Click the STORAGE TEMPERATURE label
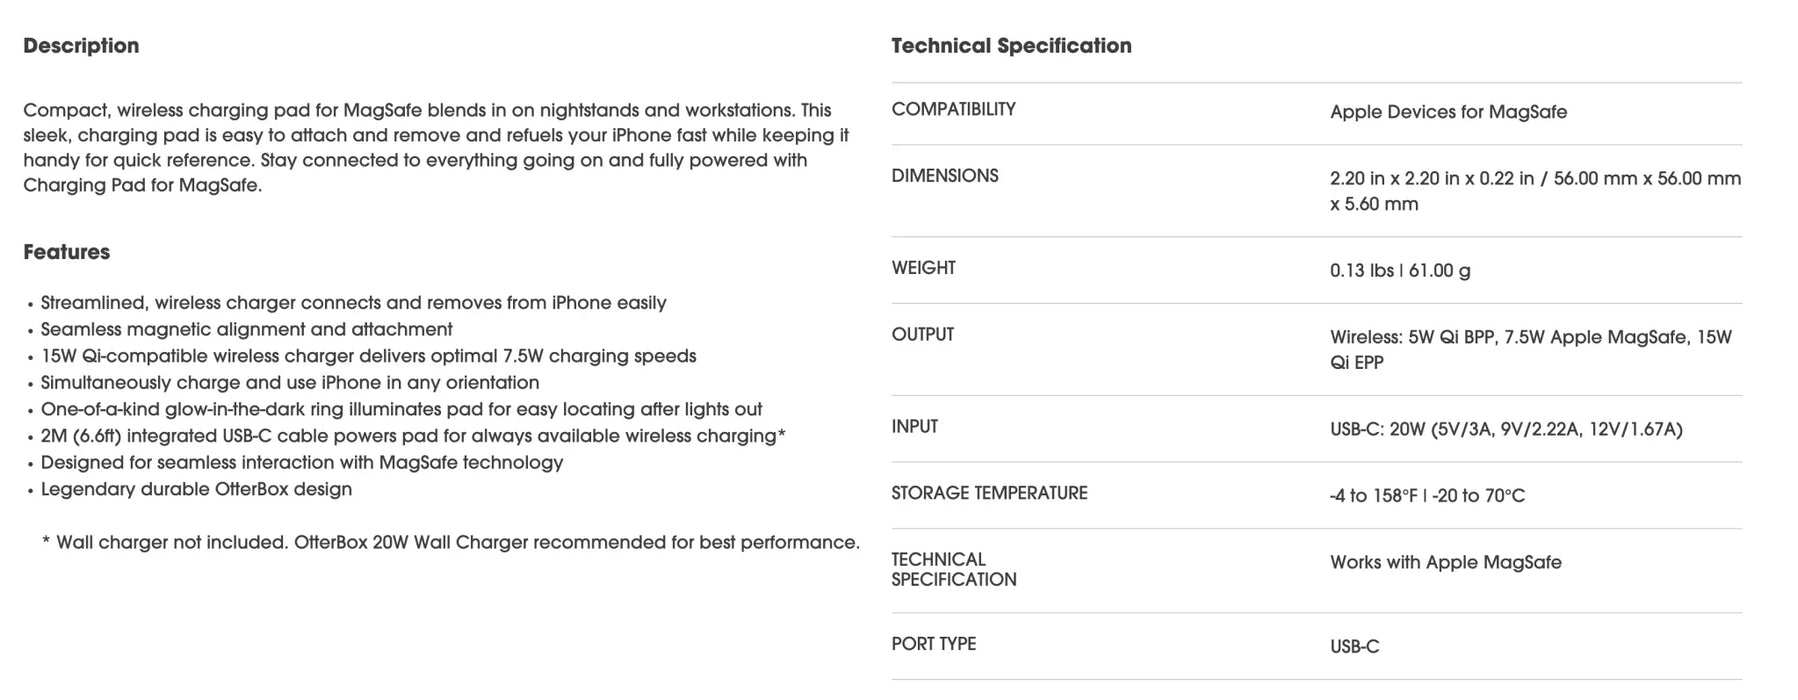The width and height of the screenshot is (1798, 700). pyautogui.click(x=989, y=493)
